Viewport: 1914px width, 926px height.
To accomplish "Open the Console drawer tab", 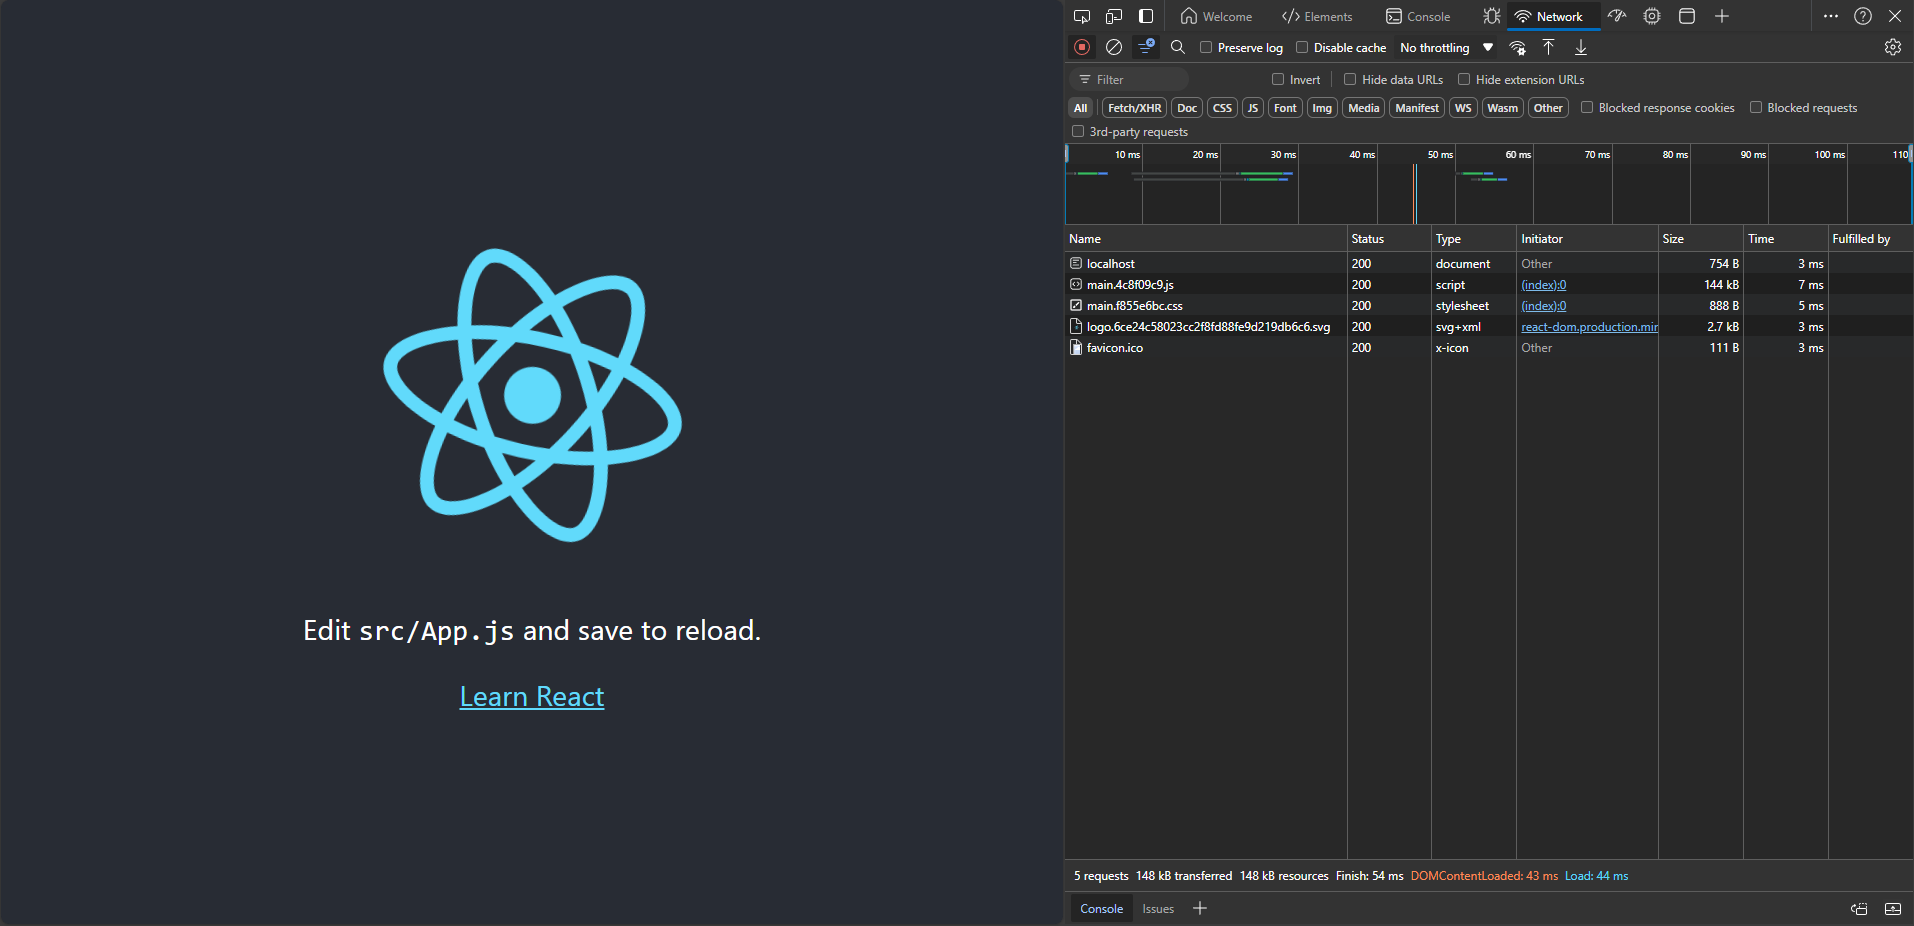I will pyautogui.click(x=1101, y=908).
